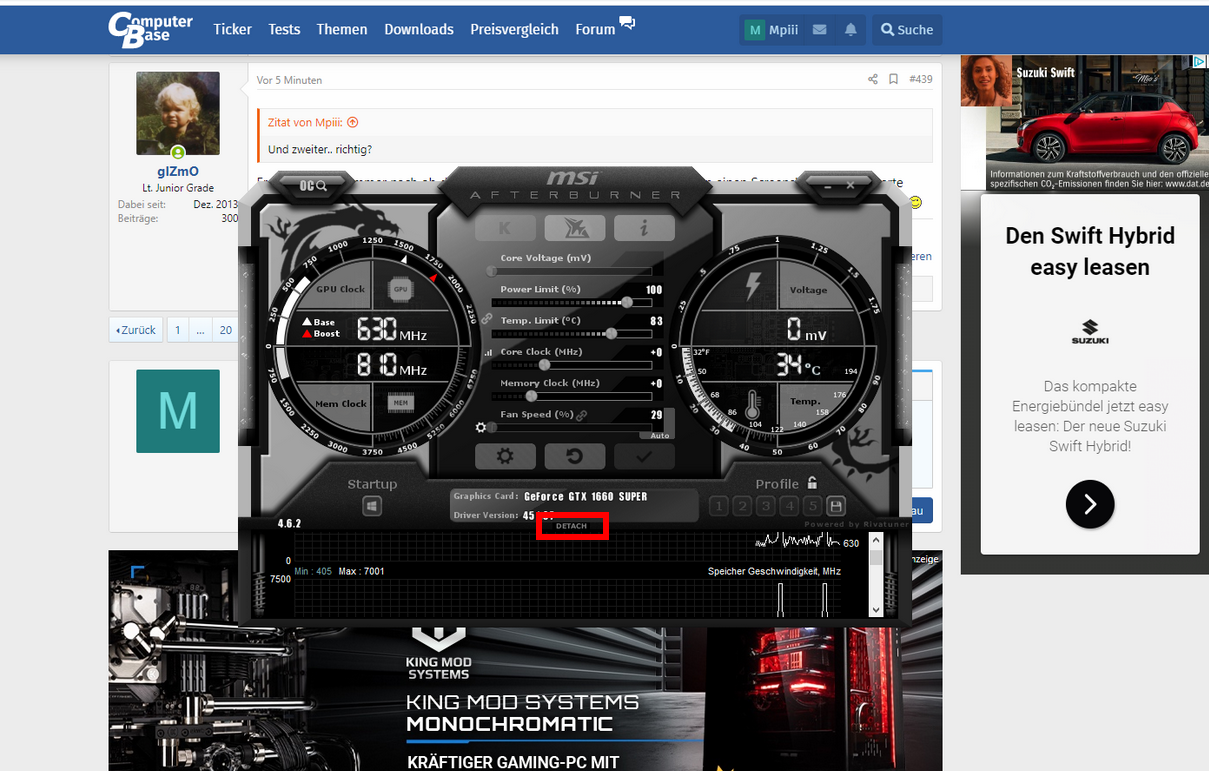
Task: Click the GPU chip icon in the clock gauge
Action: coord(401,289)
